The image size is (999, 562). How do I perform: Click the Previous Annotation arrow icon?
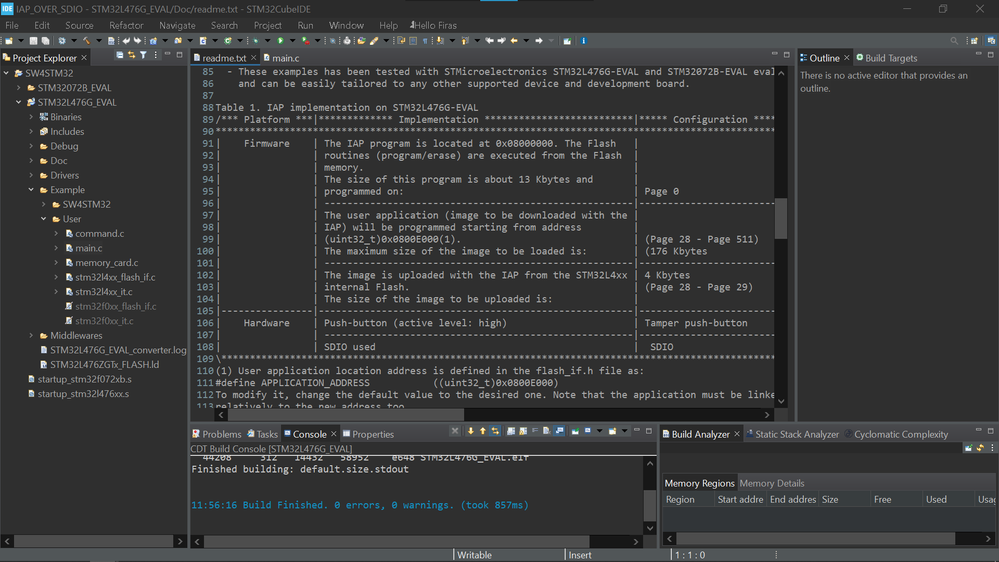coord(464,41)
